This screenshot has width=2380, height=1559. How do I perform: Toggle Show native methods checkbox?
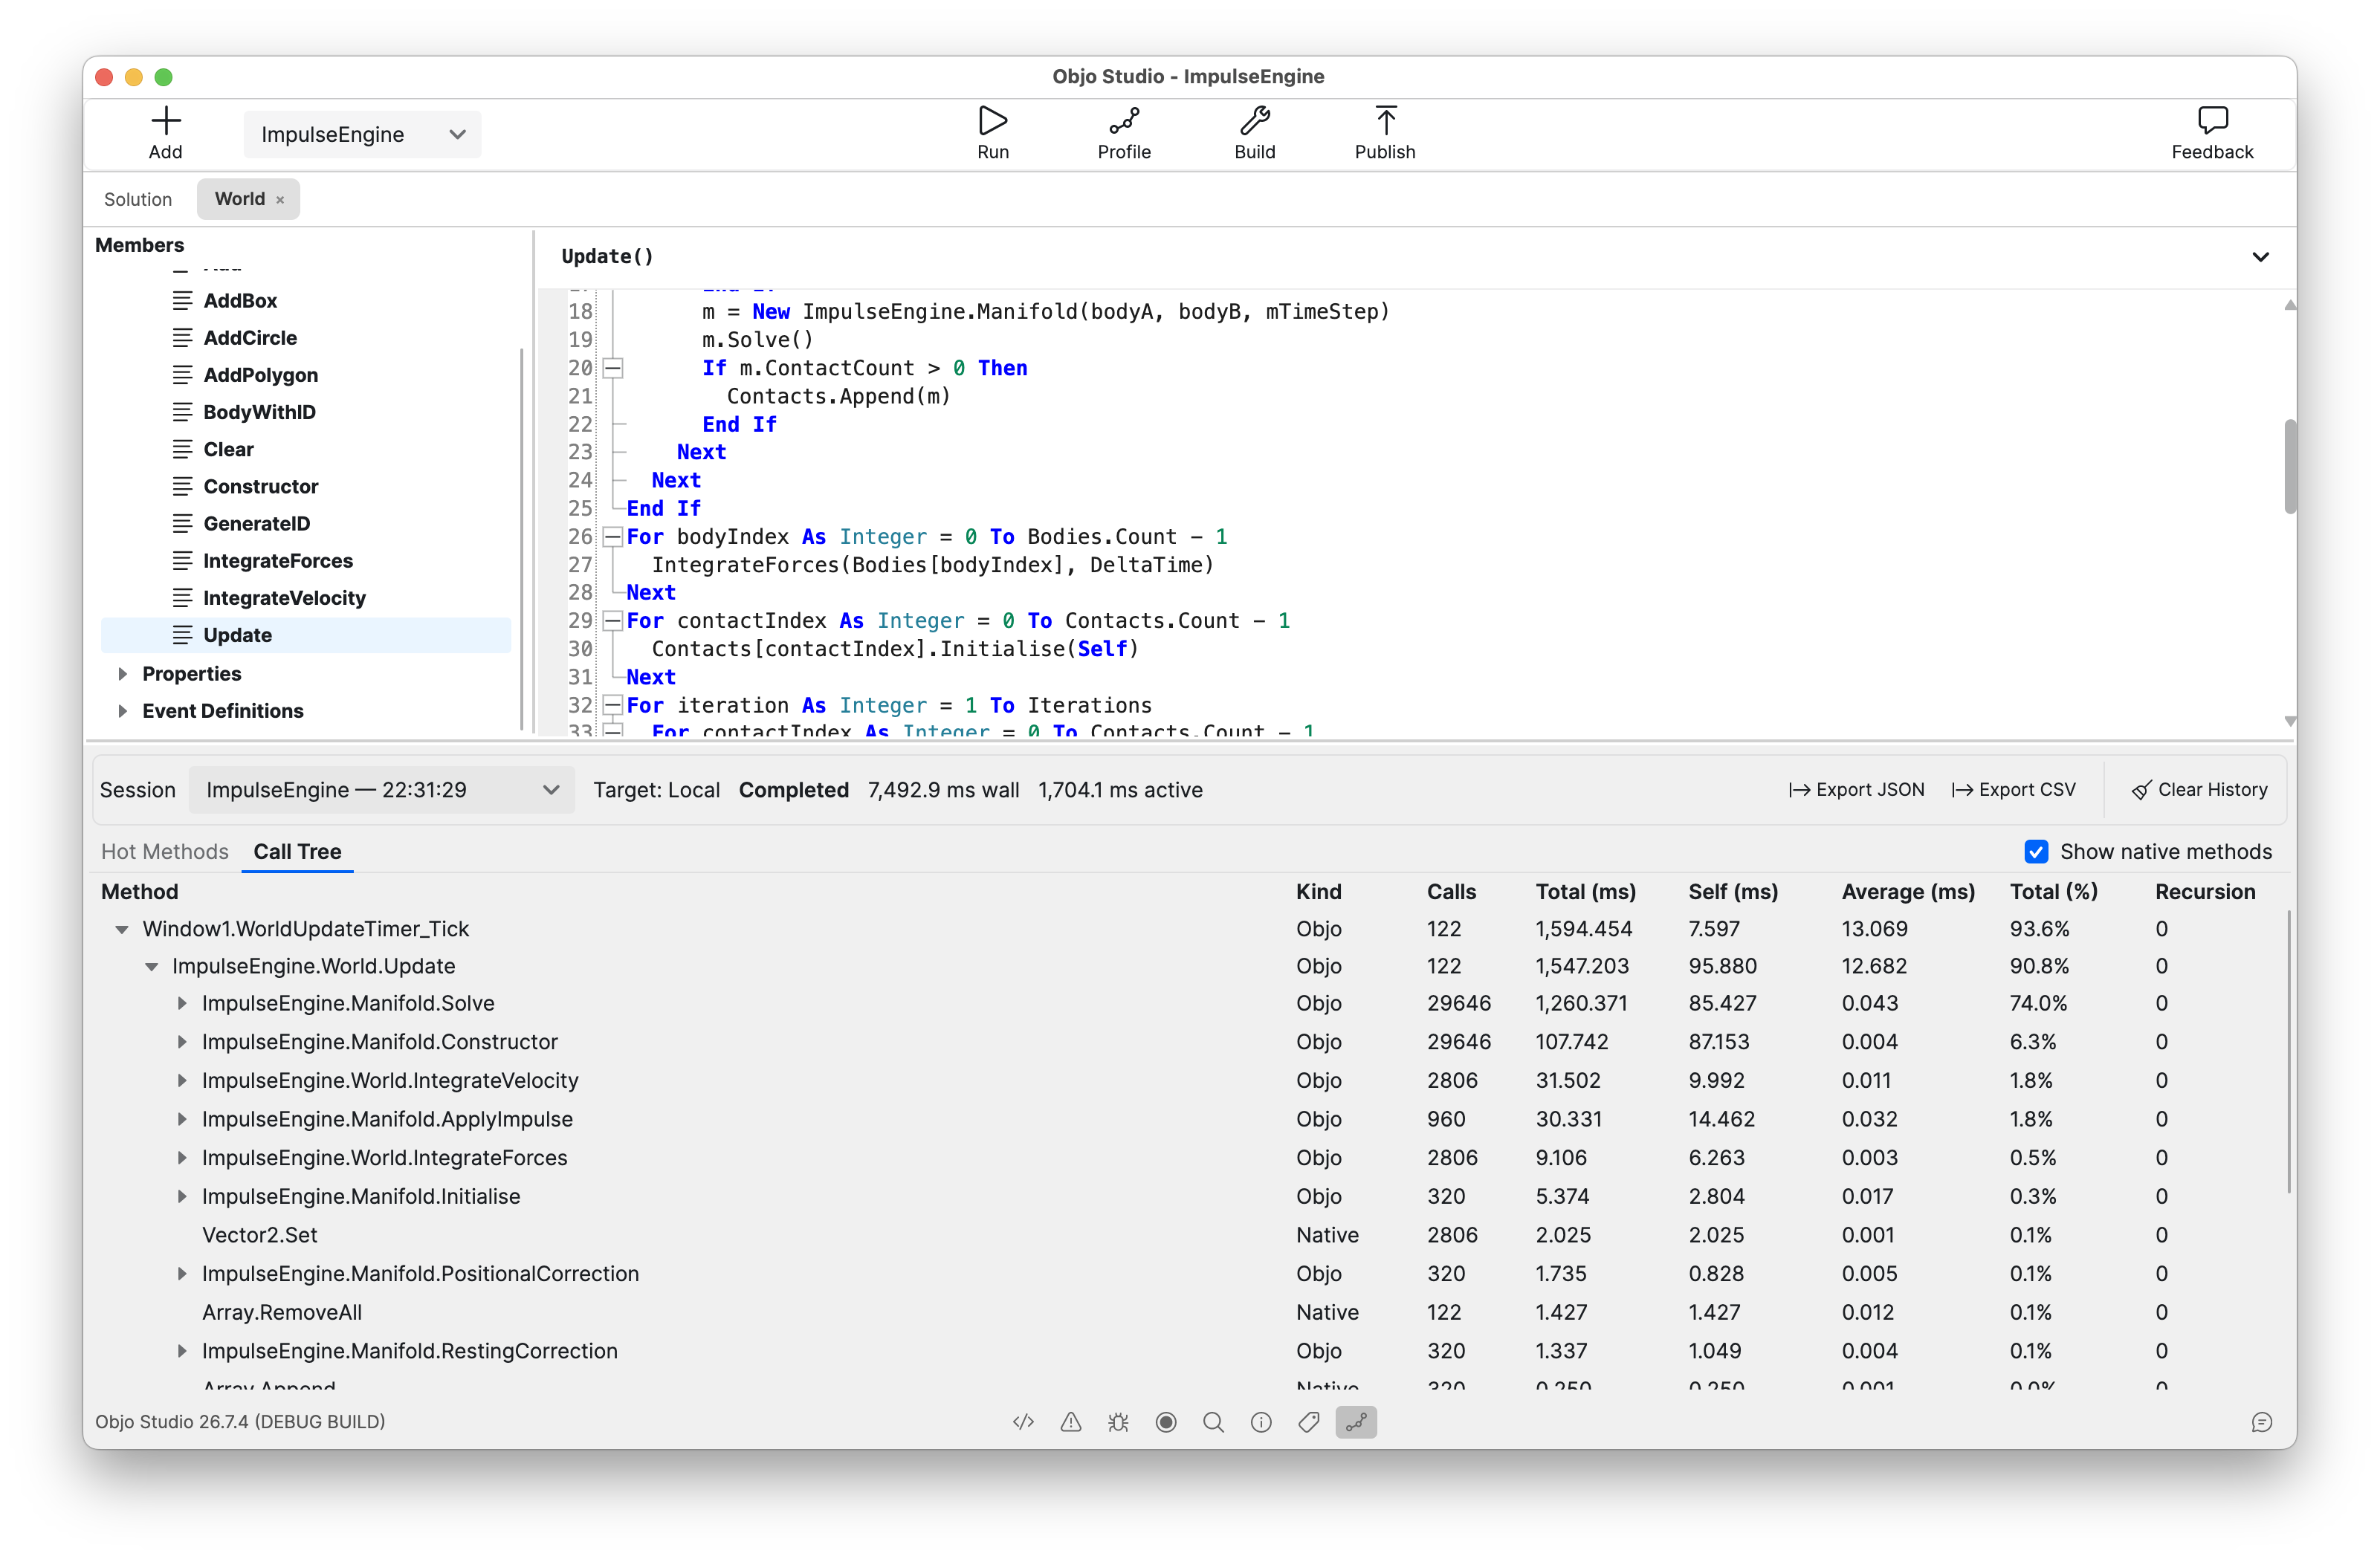pos(2036,851)
